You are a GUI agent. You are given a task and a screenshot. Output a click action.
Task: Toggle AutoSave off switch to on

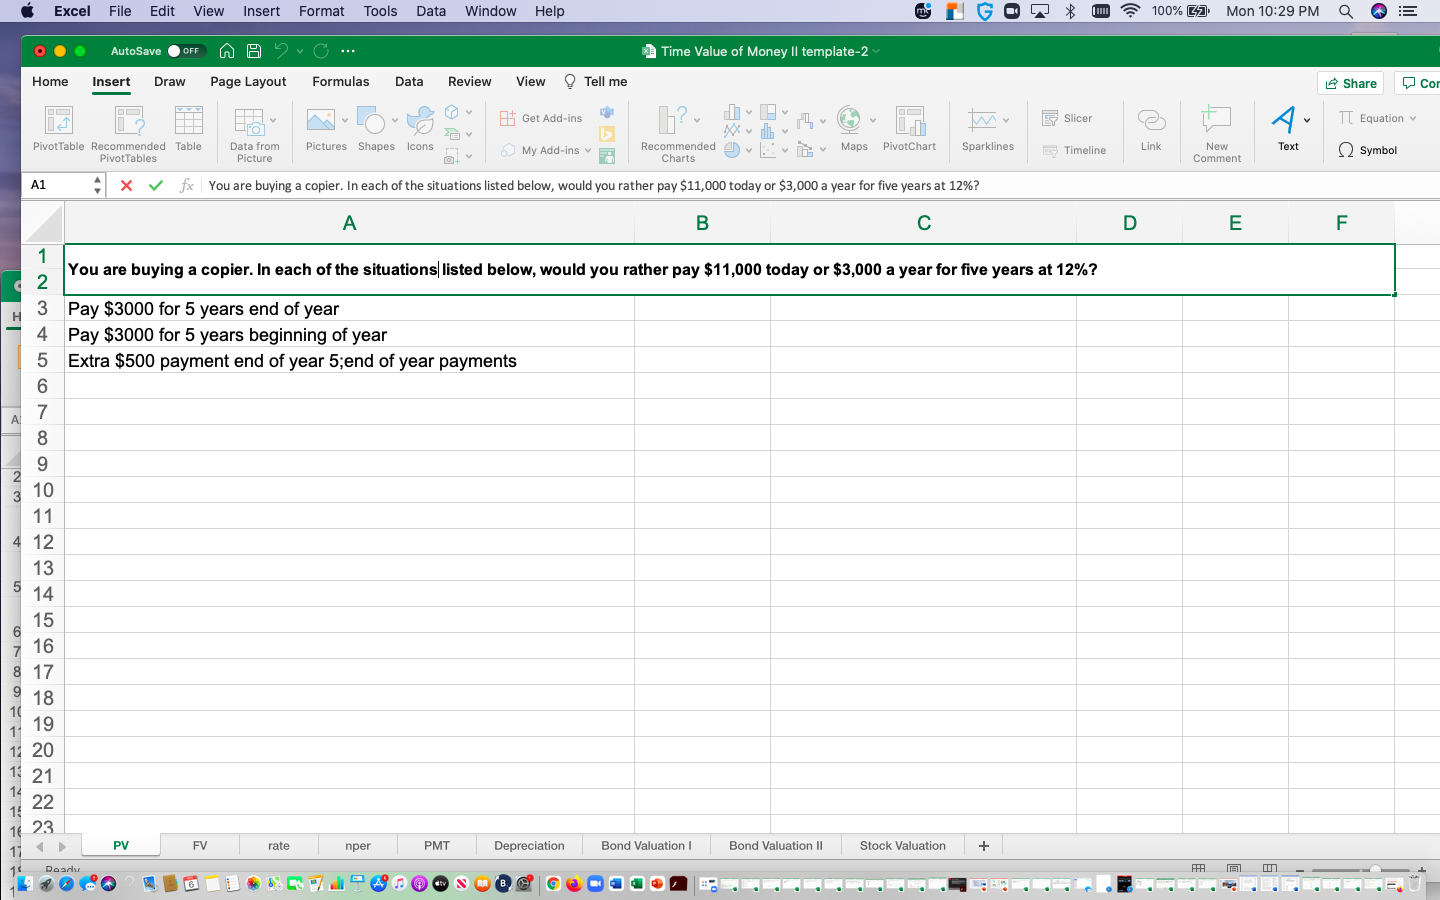185,50
